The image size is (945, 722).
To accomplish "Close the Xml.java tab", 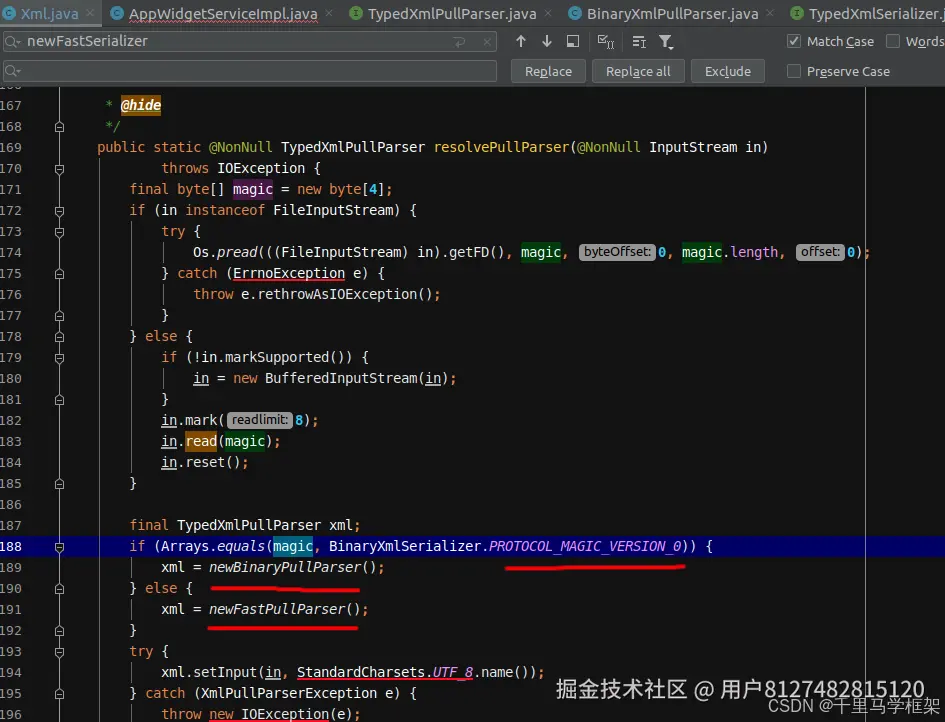I will click(90, 13).
